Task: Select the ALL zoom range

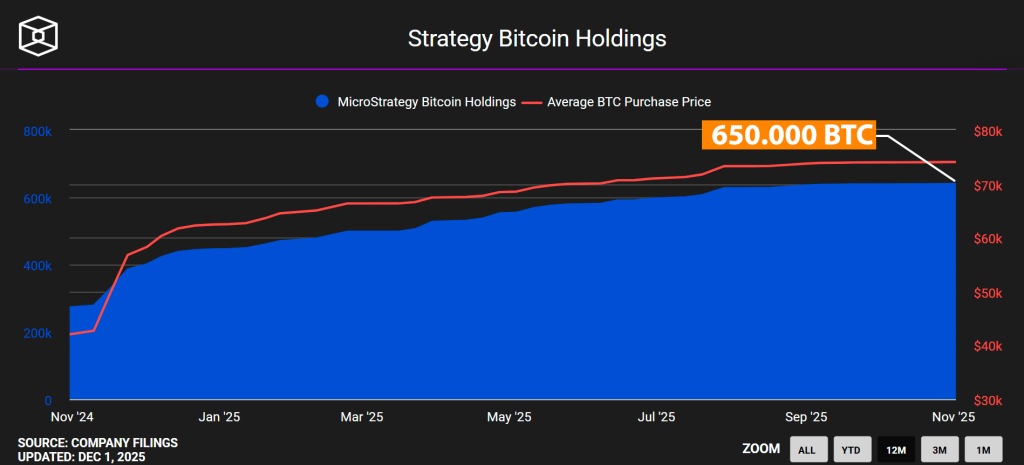Action: pyautogui.click(x=806, y=449)
